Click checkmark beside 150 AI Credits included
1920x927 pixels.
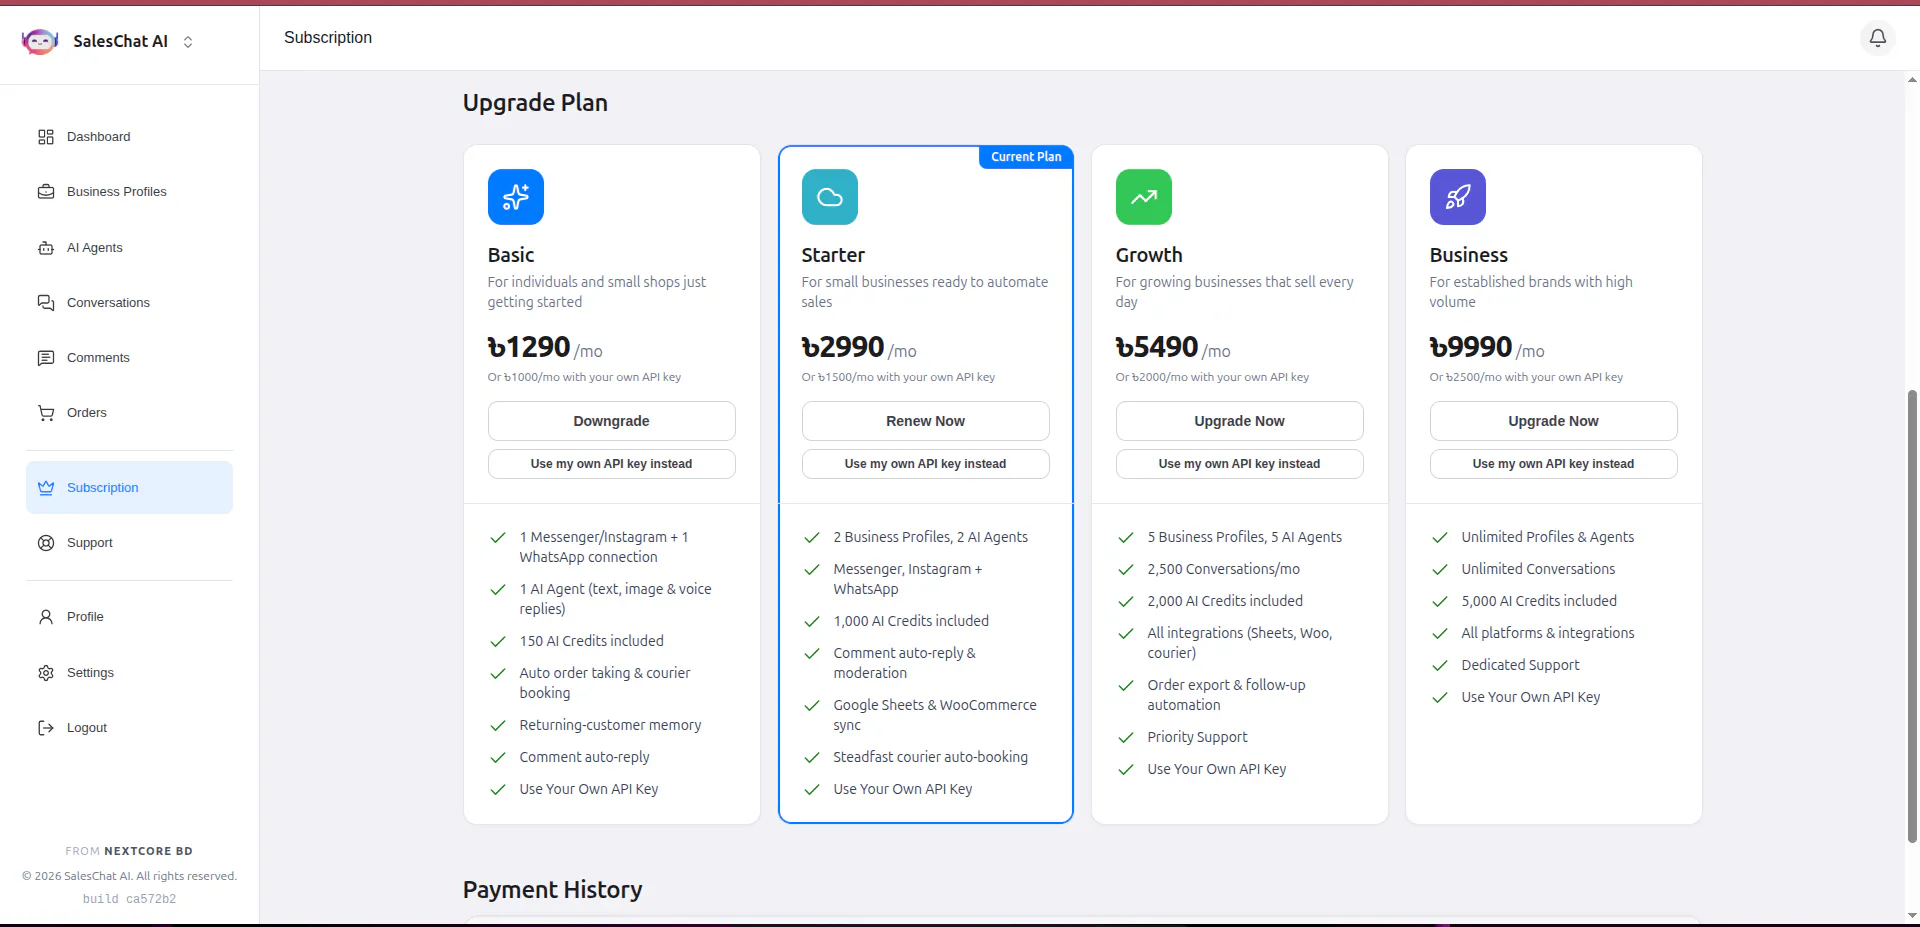coord(498,641)
